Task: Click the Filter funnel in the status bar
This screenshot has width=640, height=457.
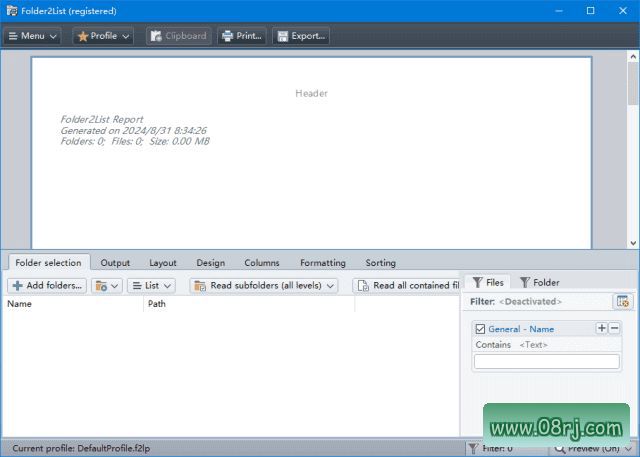Action: point(473,448)
